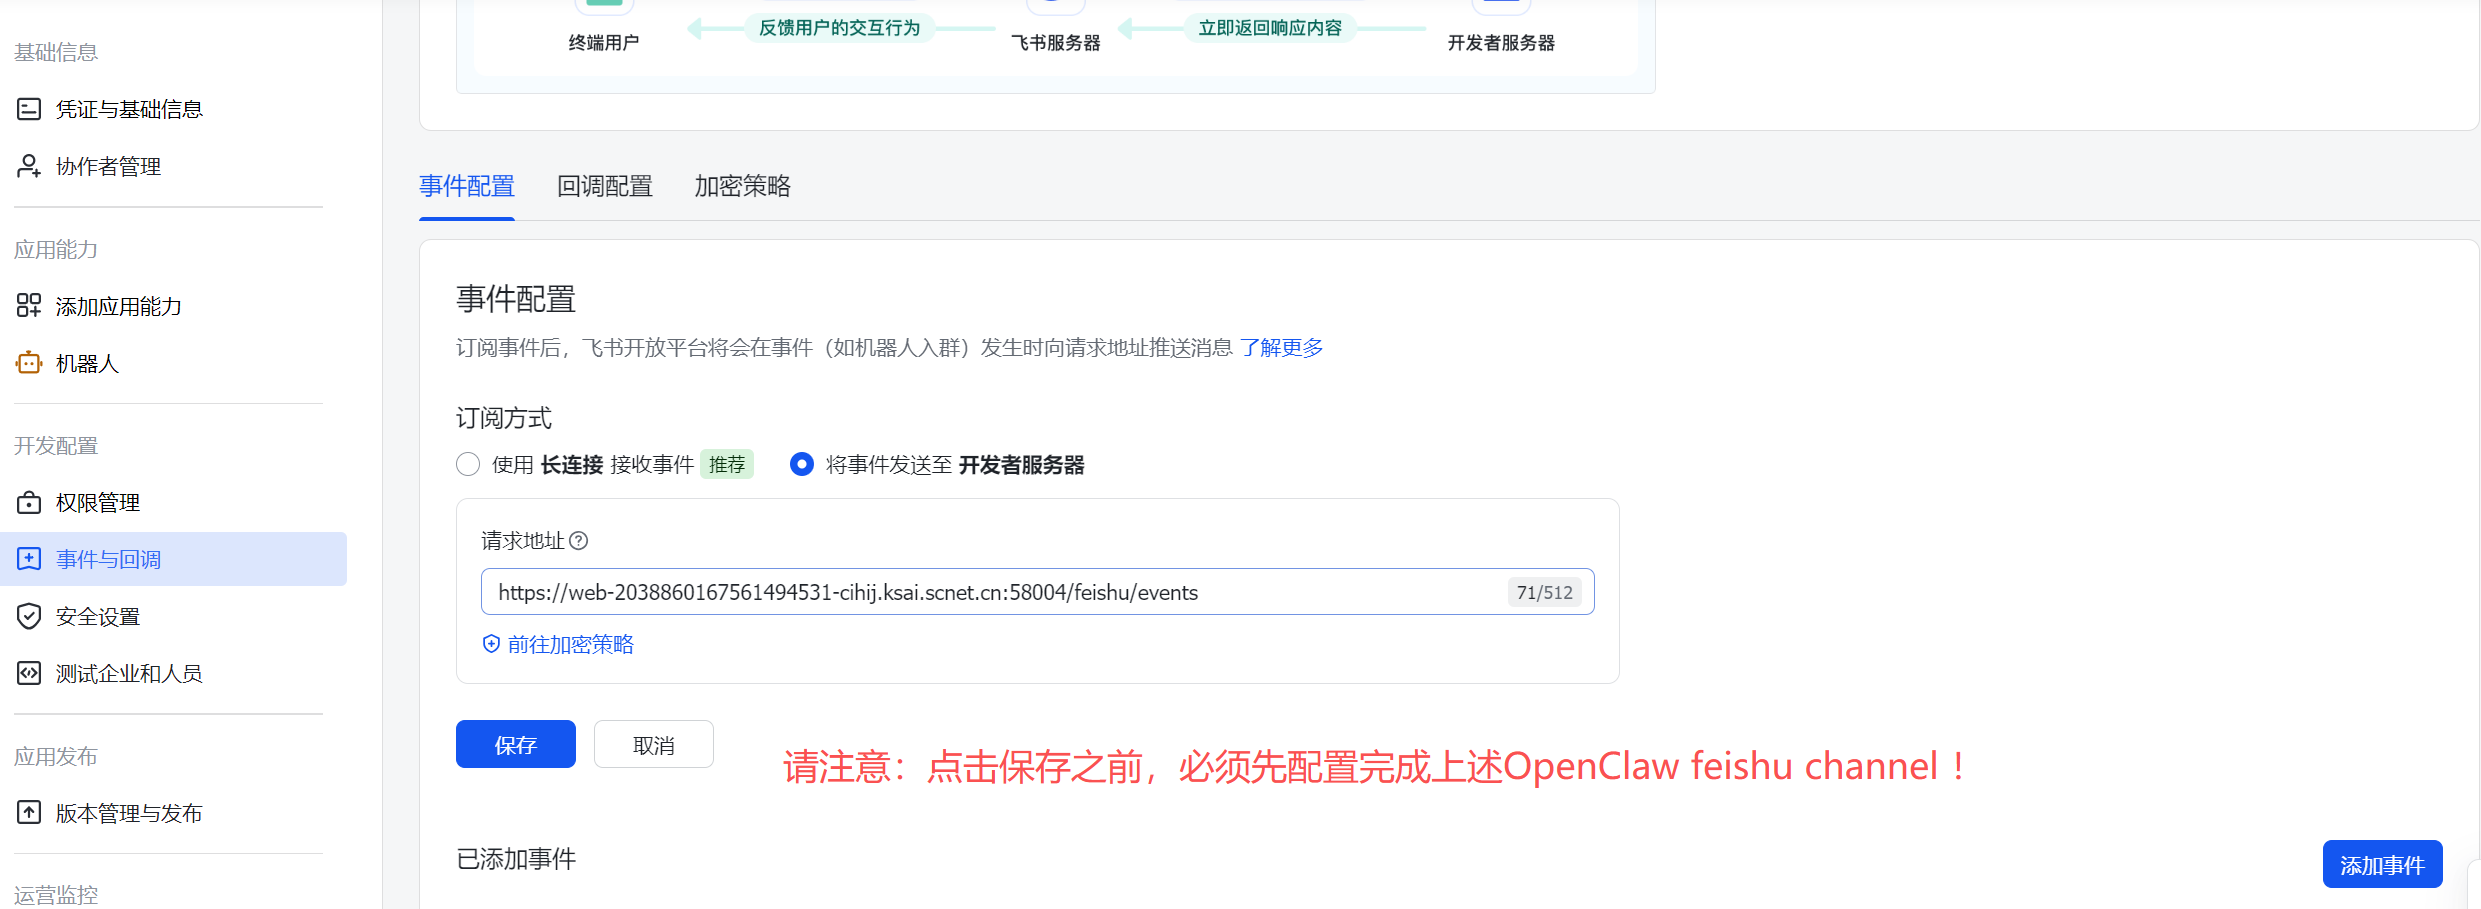Open 安全设置 via shield icon

click(x=28, y=616)
